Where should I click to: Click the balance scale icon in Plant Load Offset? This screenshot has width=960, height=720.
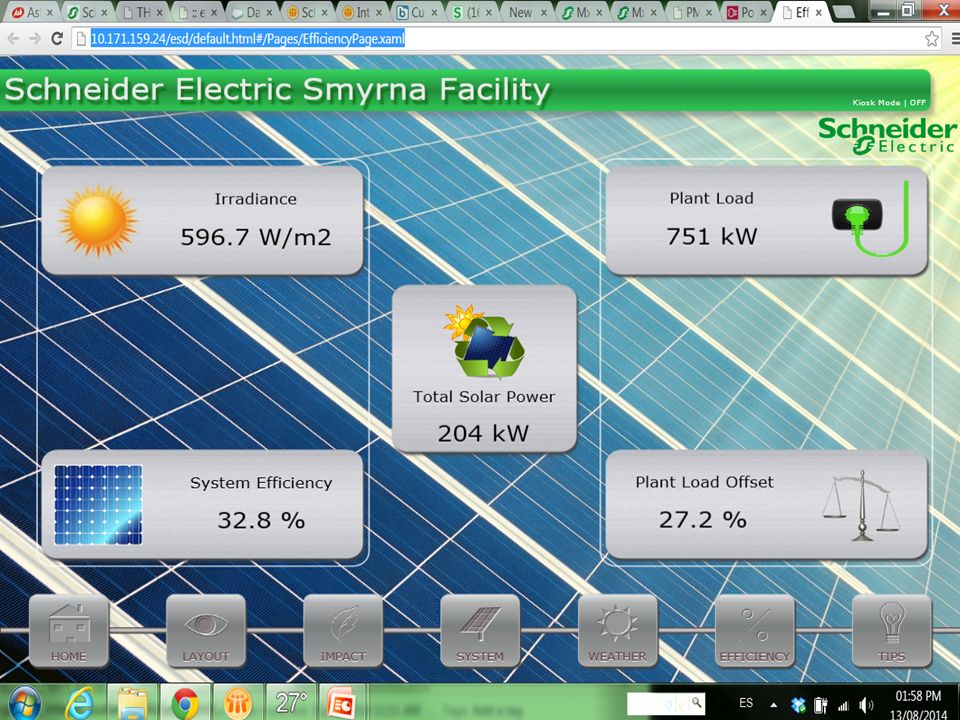tap(861, 506)
